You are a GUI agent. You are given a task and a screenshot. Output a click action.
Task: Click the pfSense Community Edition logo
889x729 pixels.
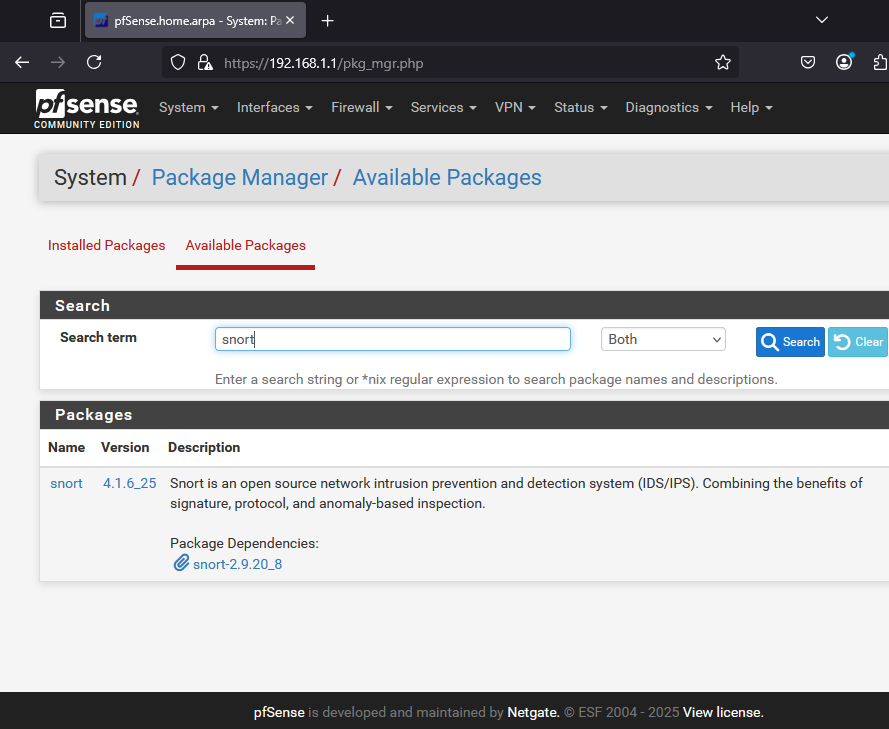tap(87, 108)
